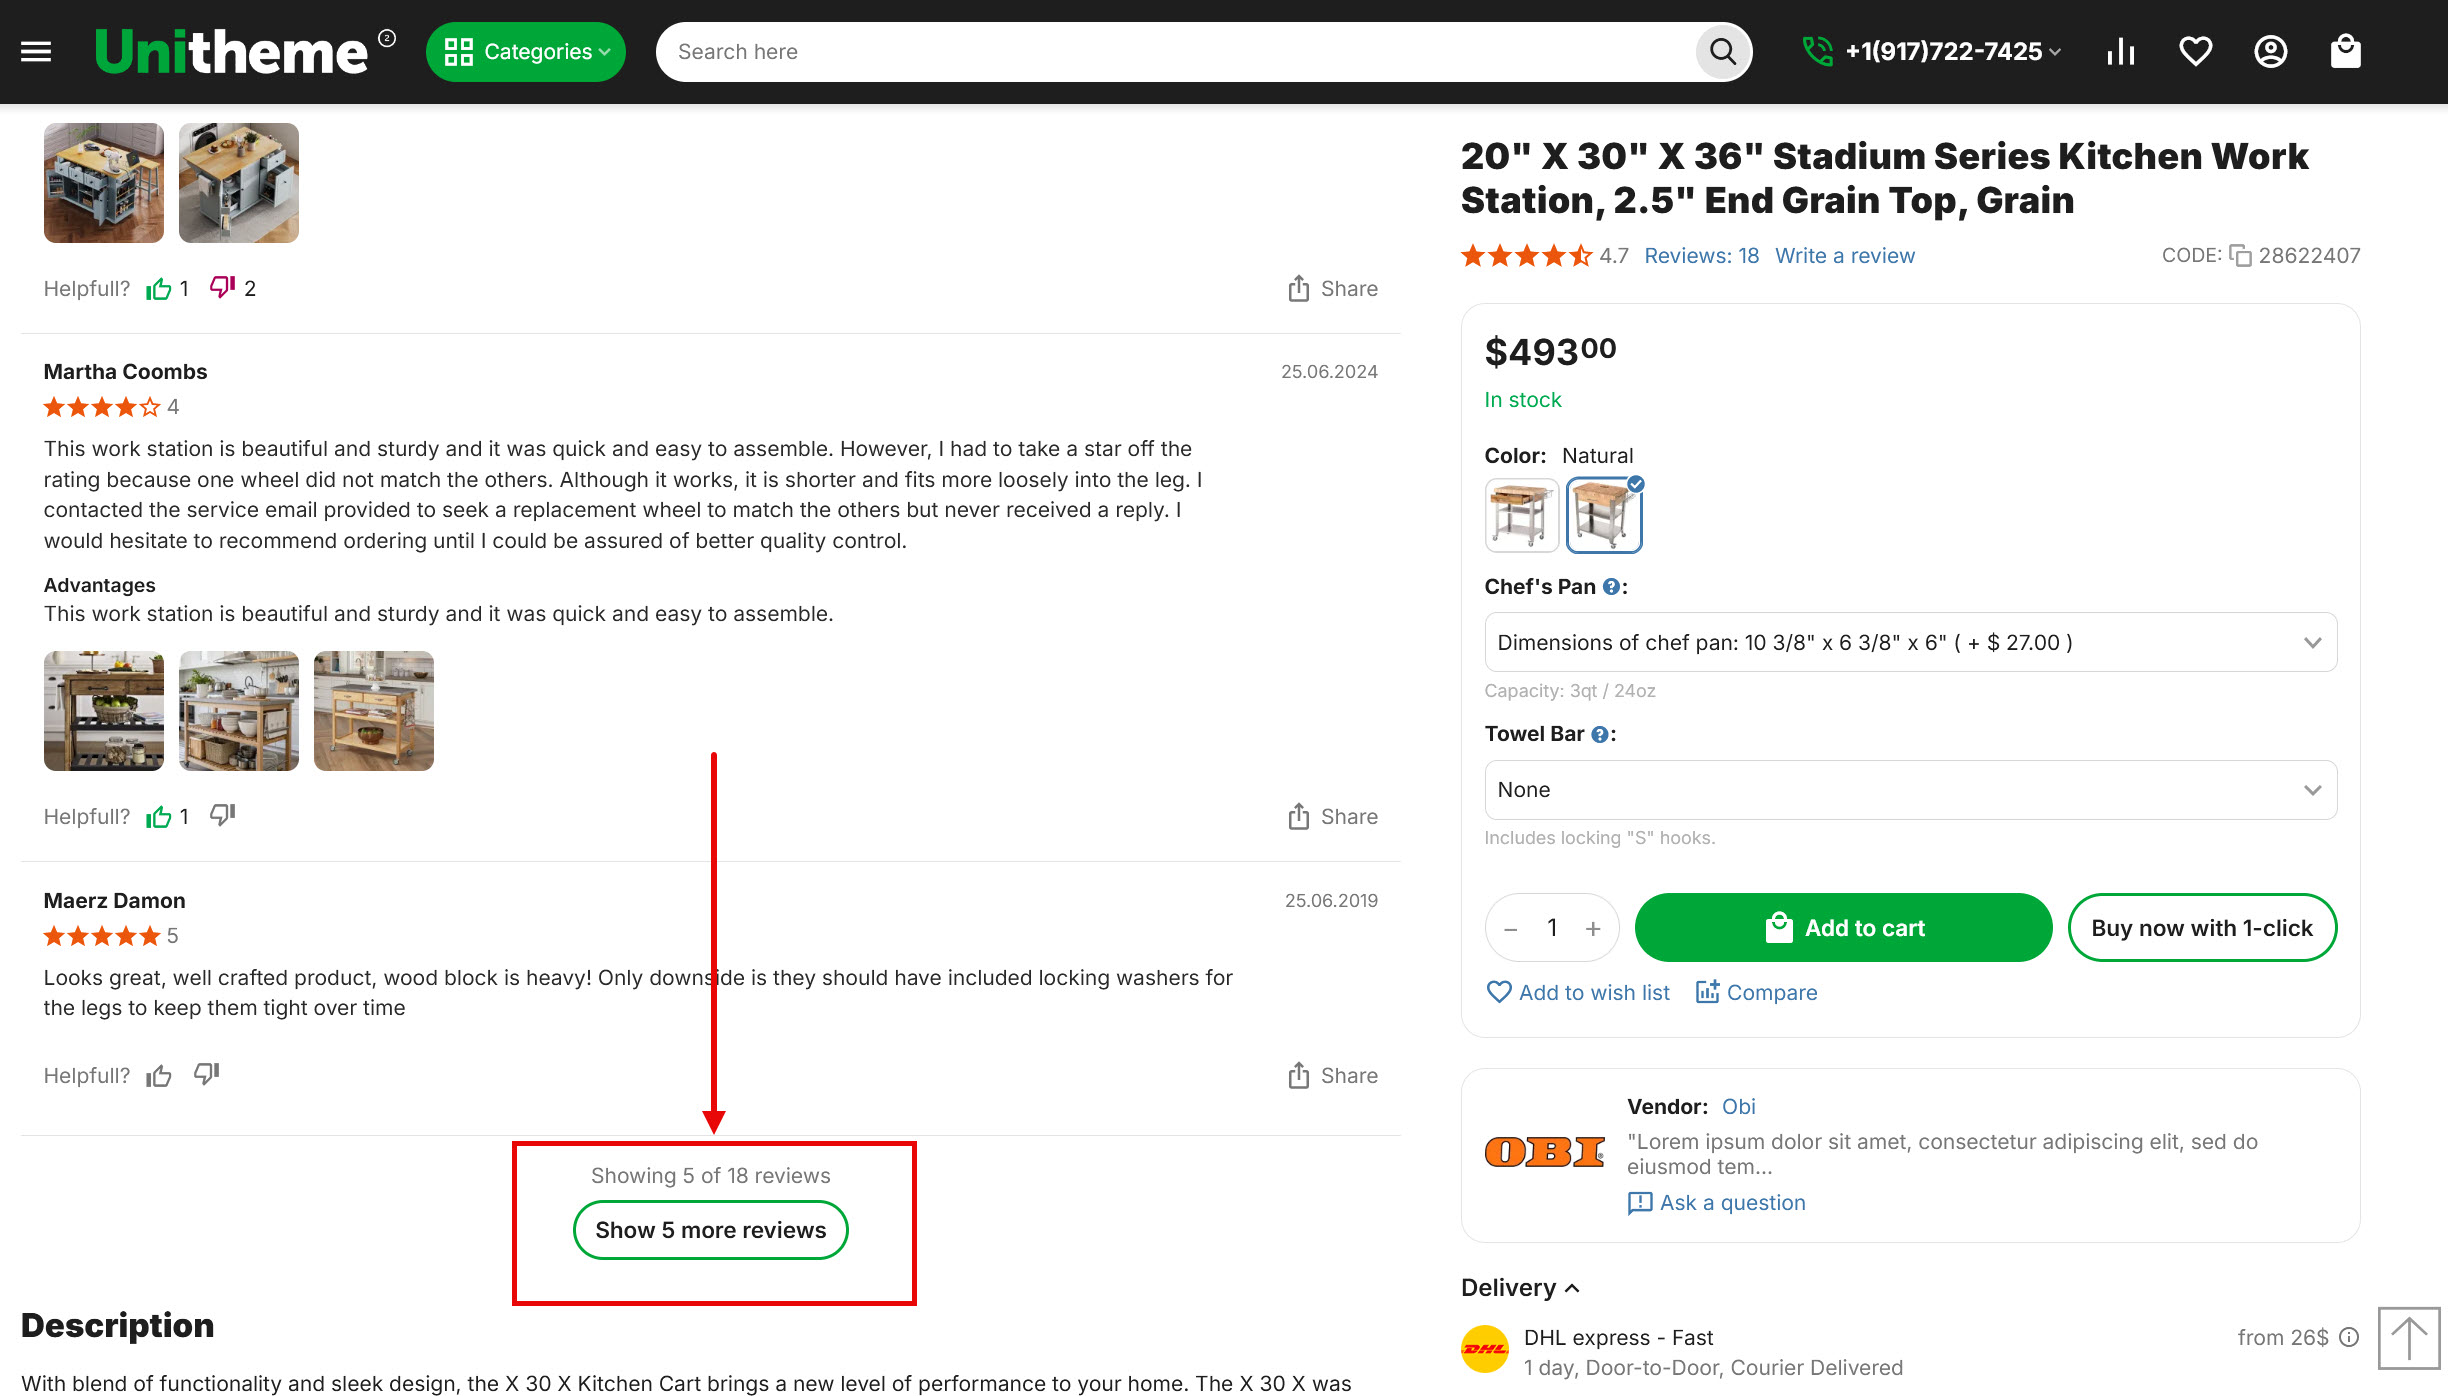Viewport: 2448px width, 1396px height.
Task: Open the Chef's Pan dimensions dropdown
Action: point(1910,642)
